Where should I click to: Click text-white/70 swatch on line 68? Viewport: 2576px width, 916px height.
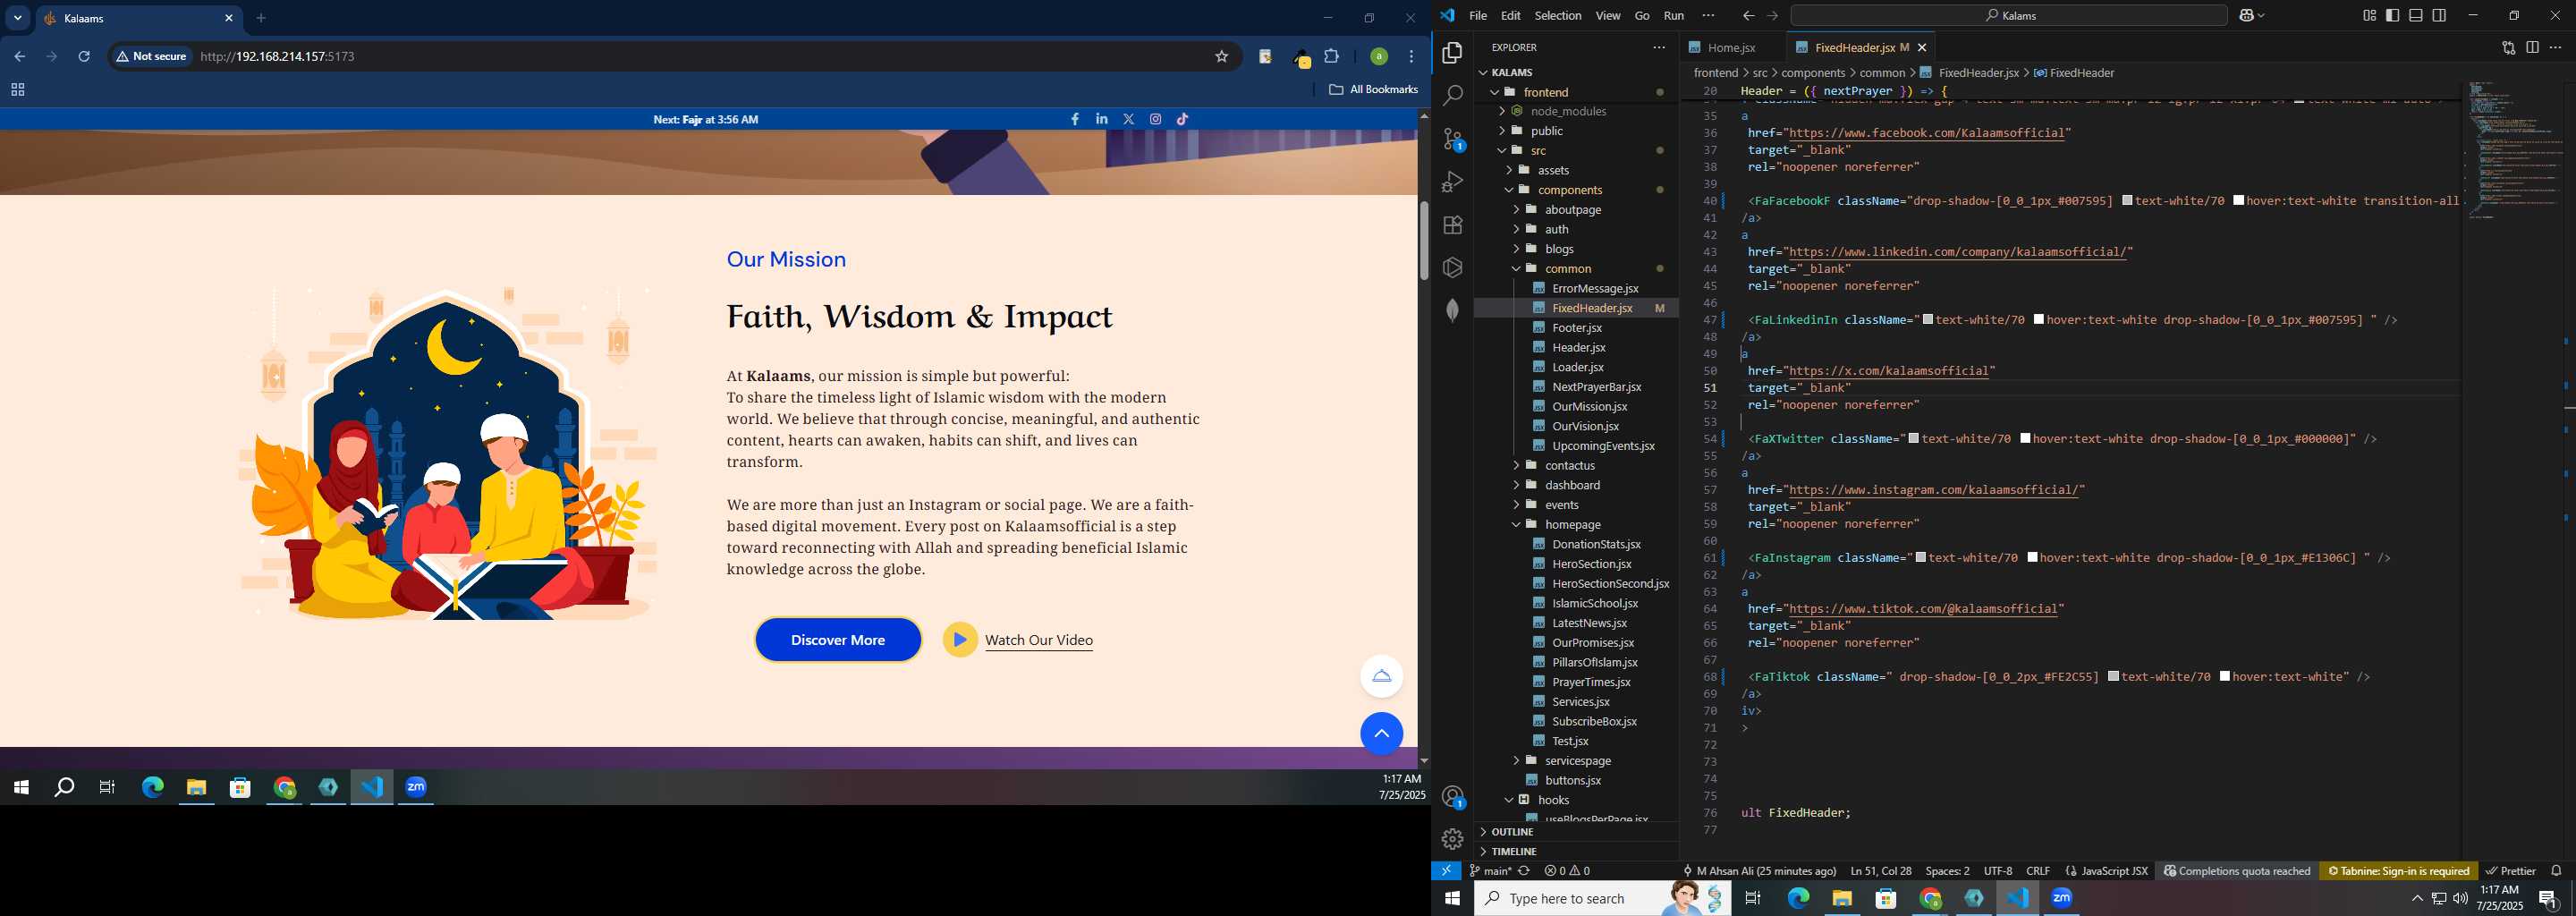tap(2114, 677)
